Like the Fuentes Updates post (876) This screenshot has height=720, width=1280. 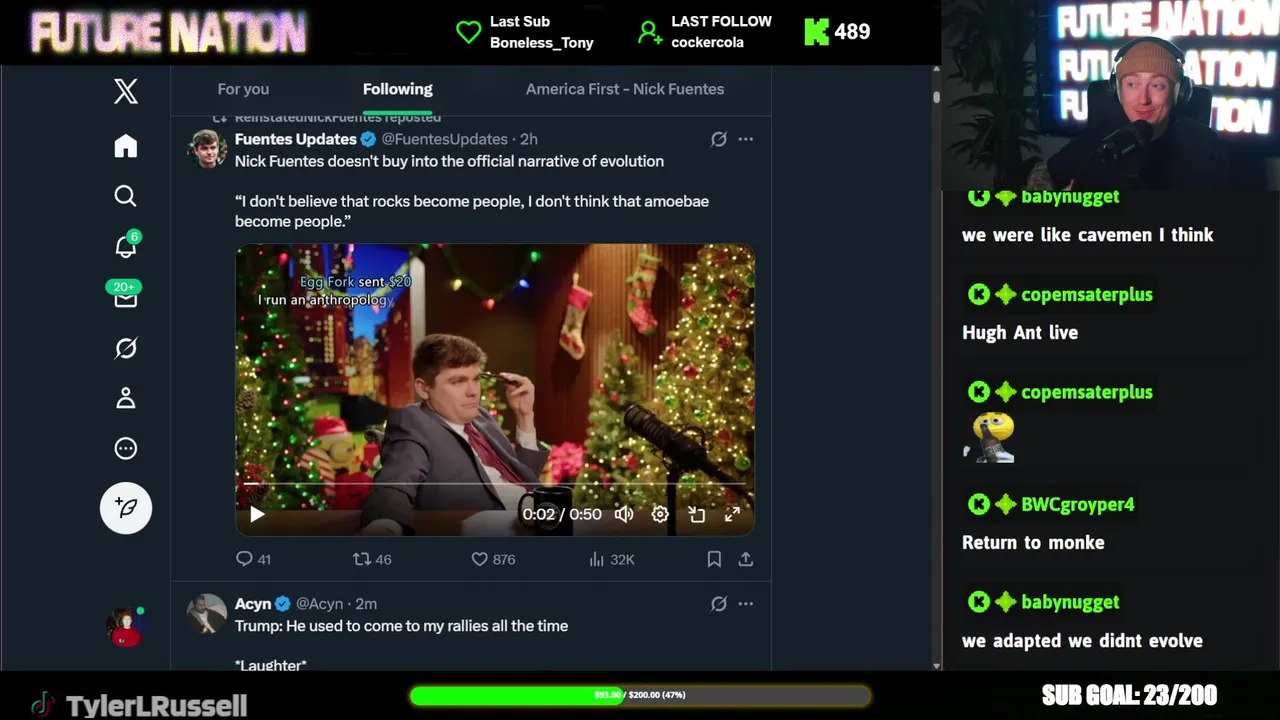click(x=493, y=559)
